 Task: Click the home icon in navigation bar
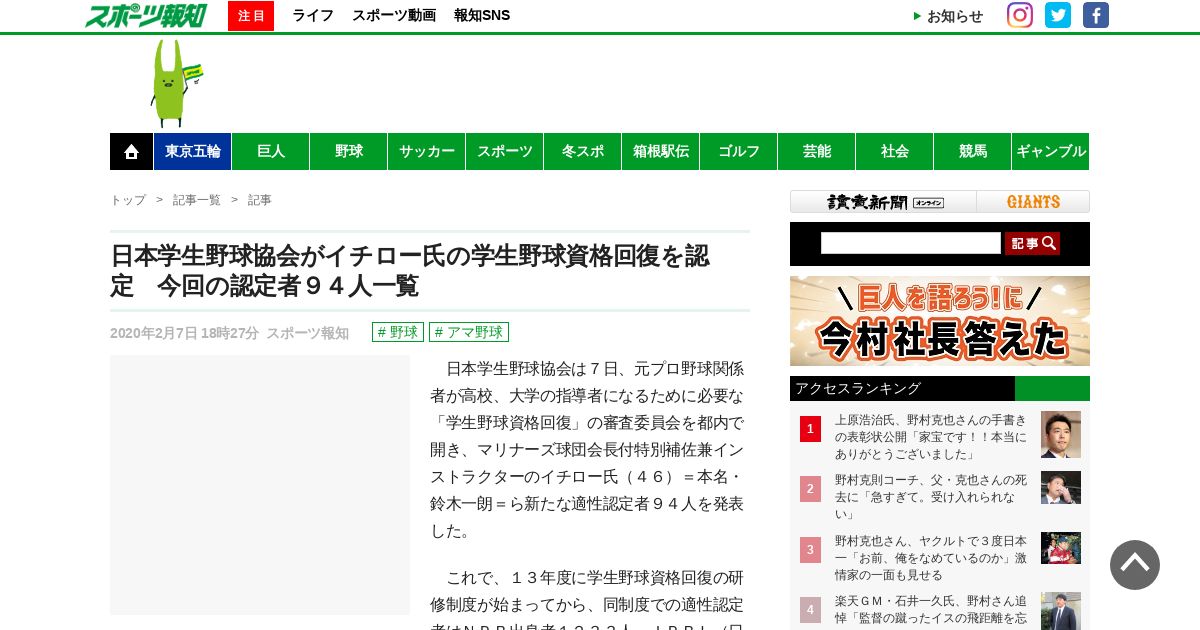(131, 152)
